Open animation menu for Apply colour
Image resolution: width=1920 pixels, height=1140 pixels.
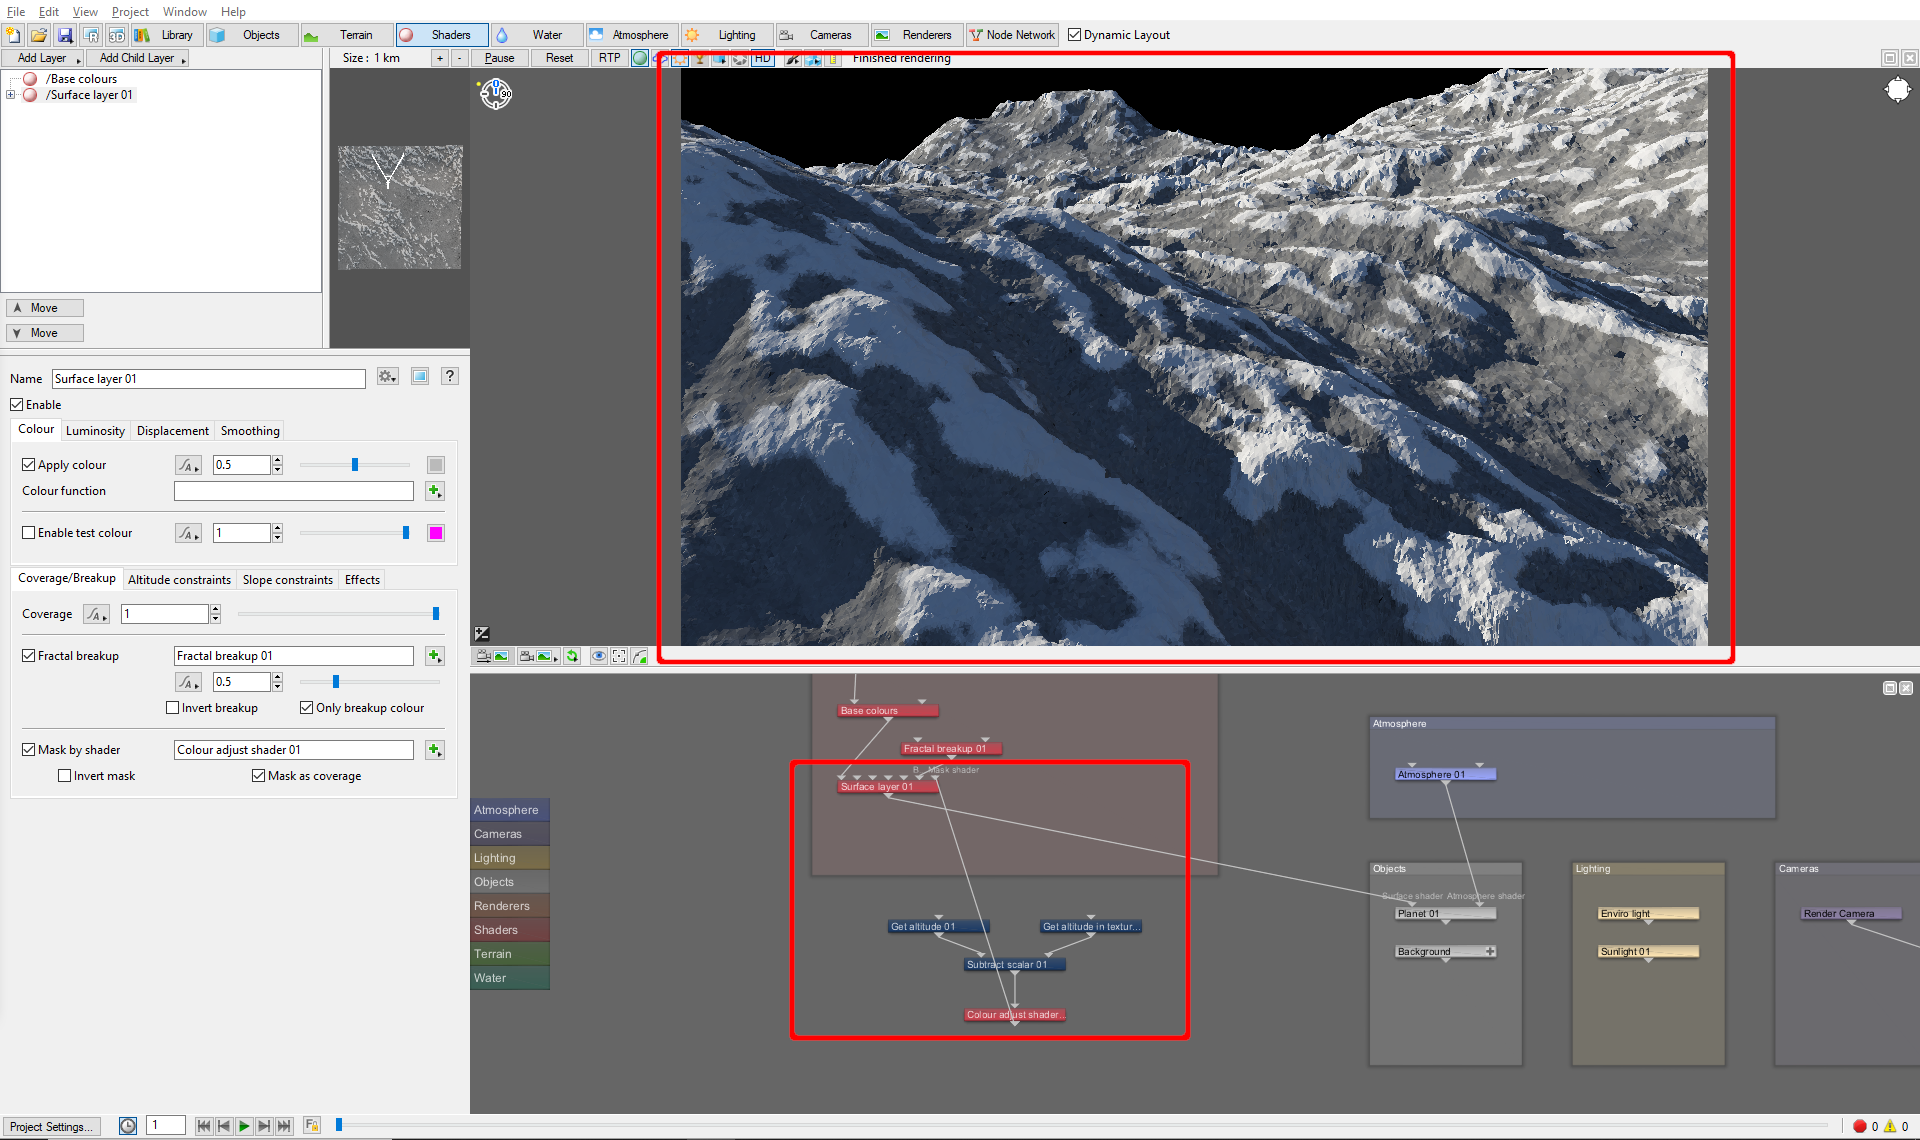[188, 465]
